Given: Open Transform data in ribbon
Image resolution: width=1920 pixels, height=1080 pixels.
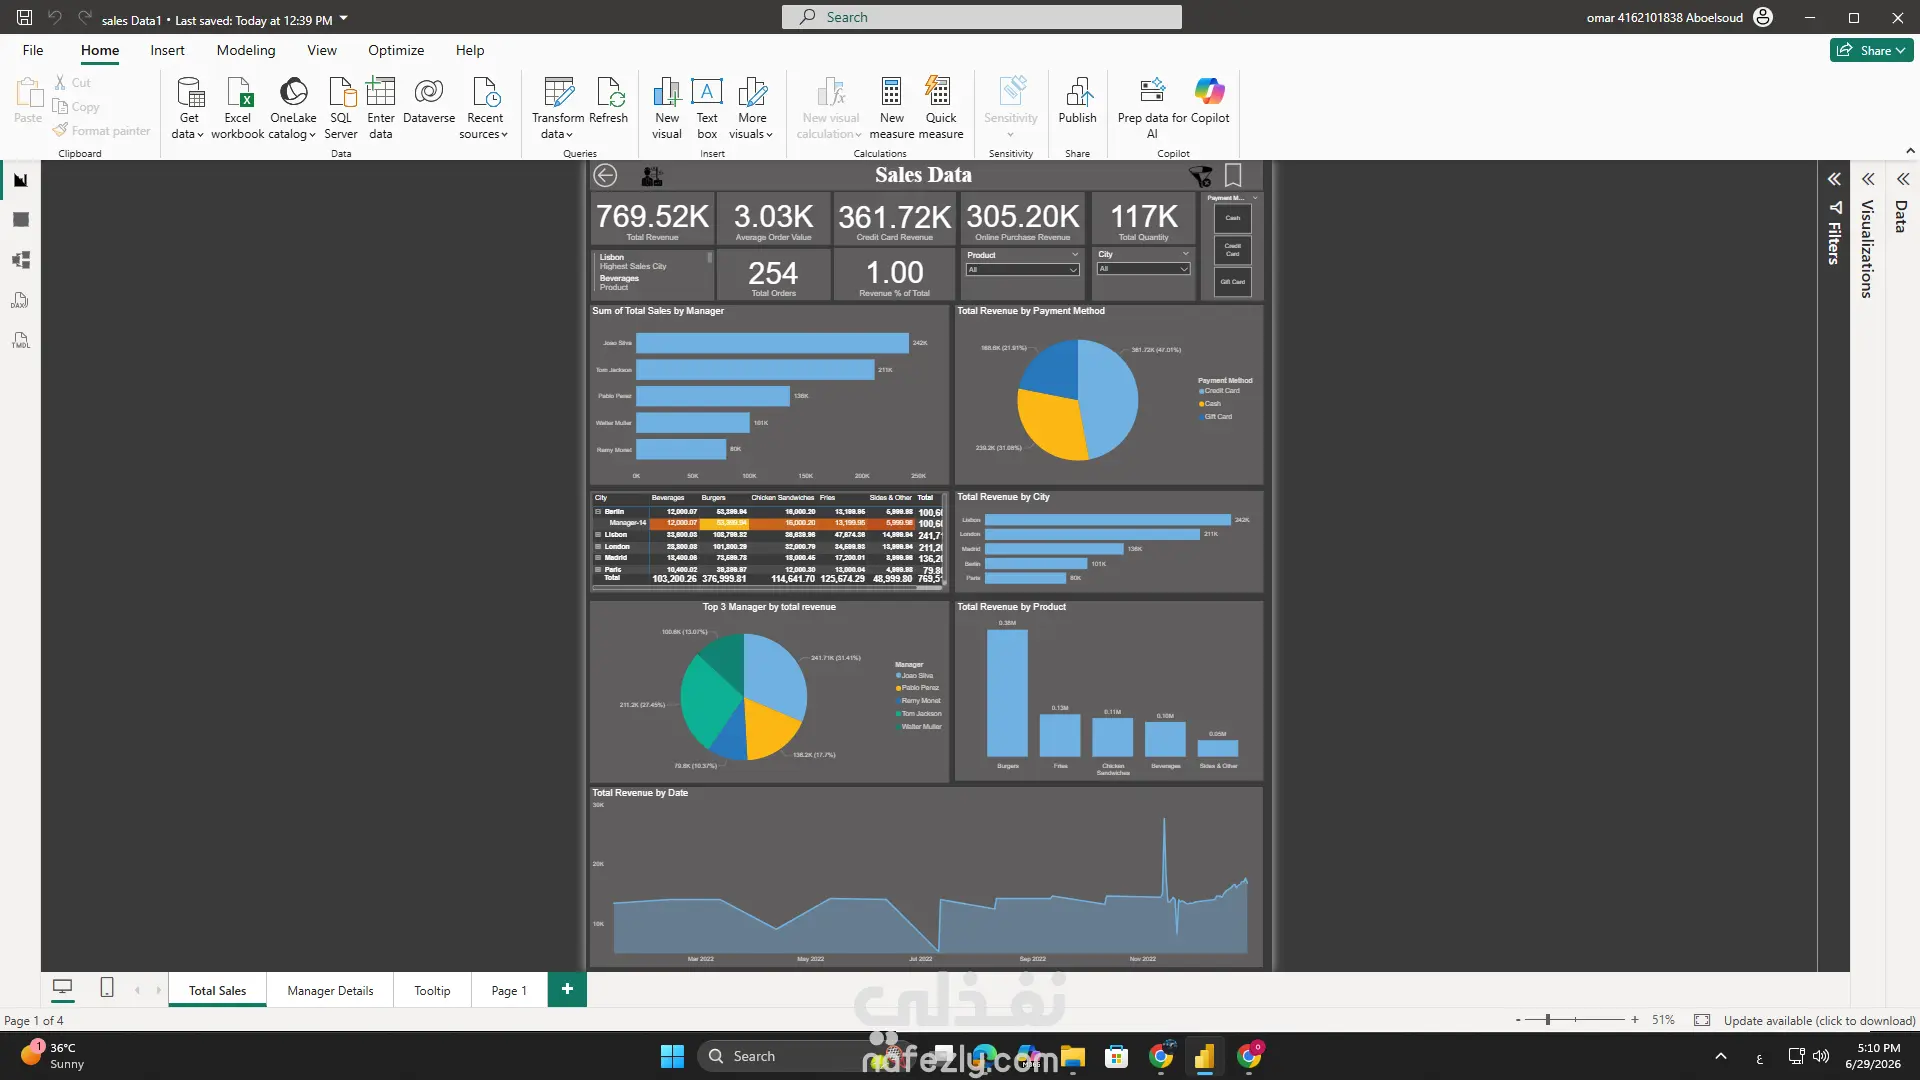Looking at the screenshot, I should (558, 108).
